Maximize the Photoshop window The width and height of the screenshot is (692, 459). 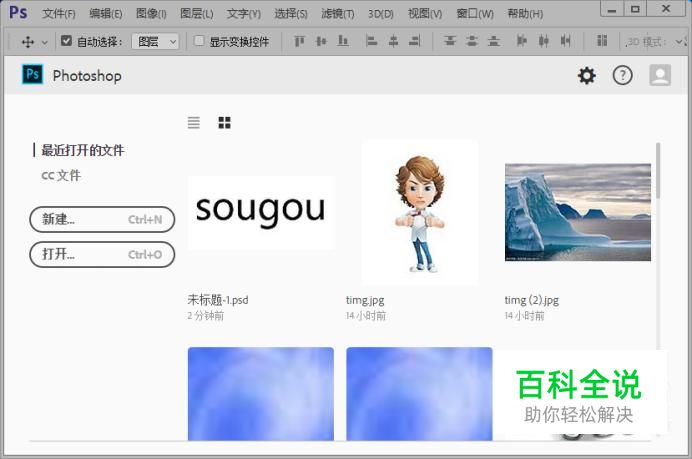pos(635,10)
